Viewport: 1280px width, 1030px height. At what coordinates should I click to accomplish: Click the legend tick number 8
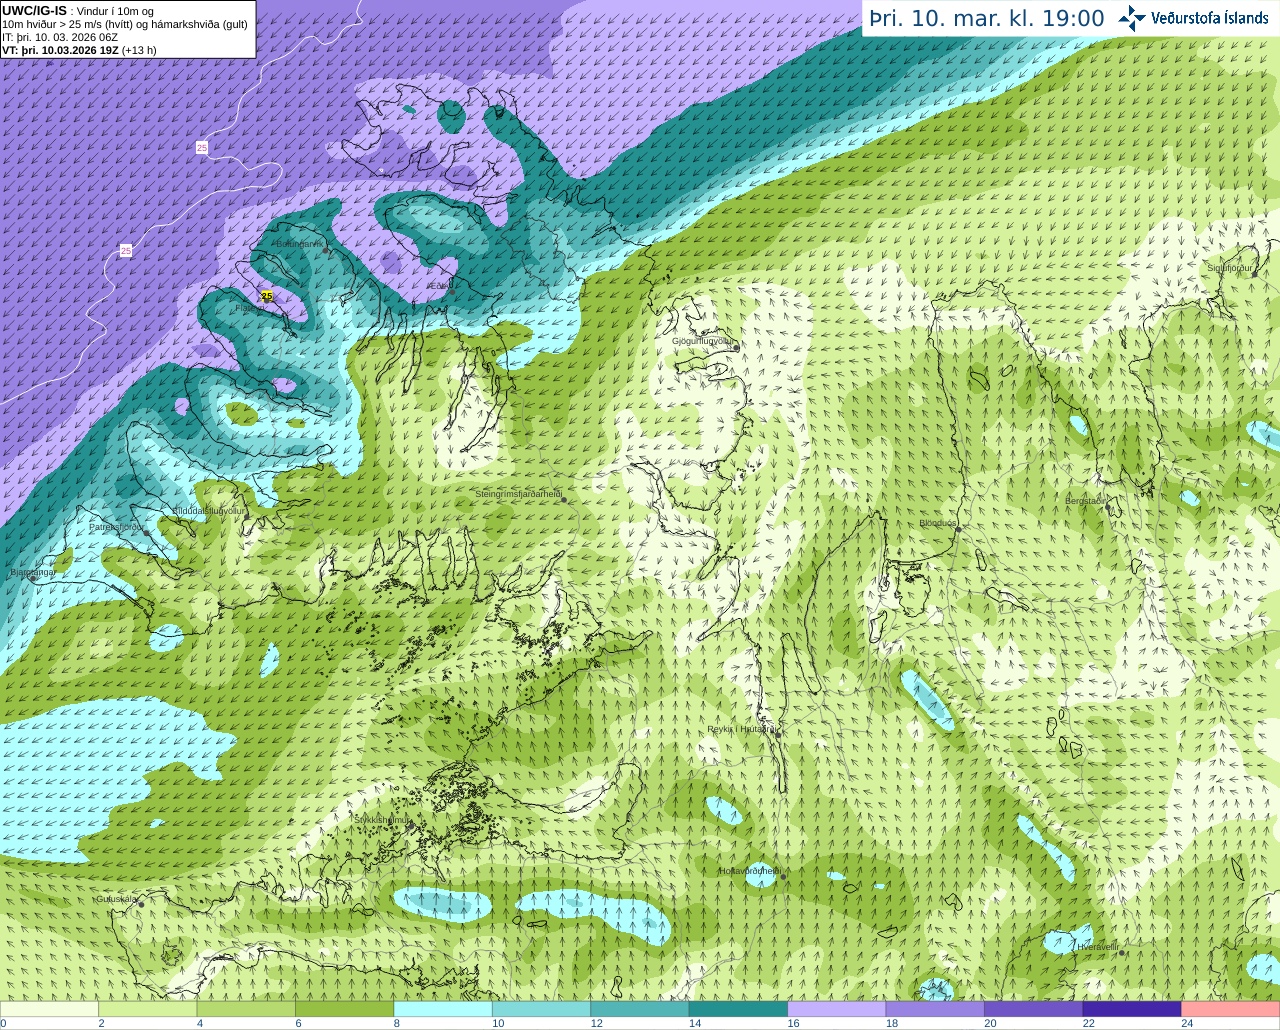397,1023
